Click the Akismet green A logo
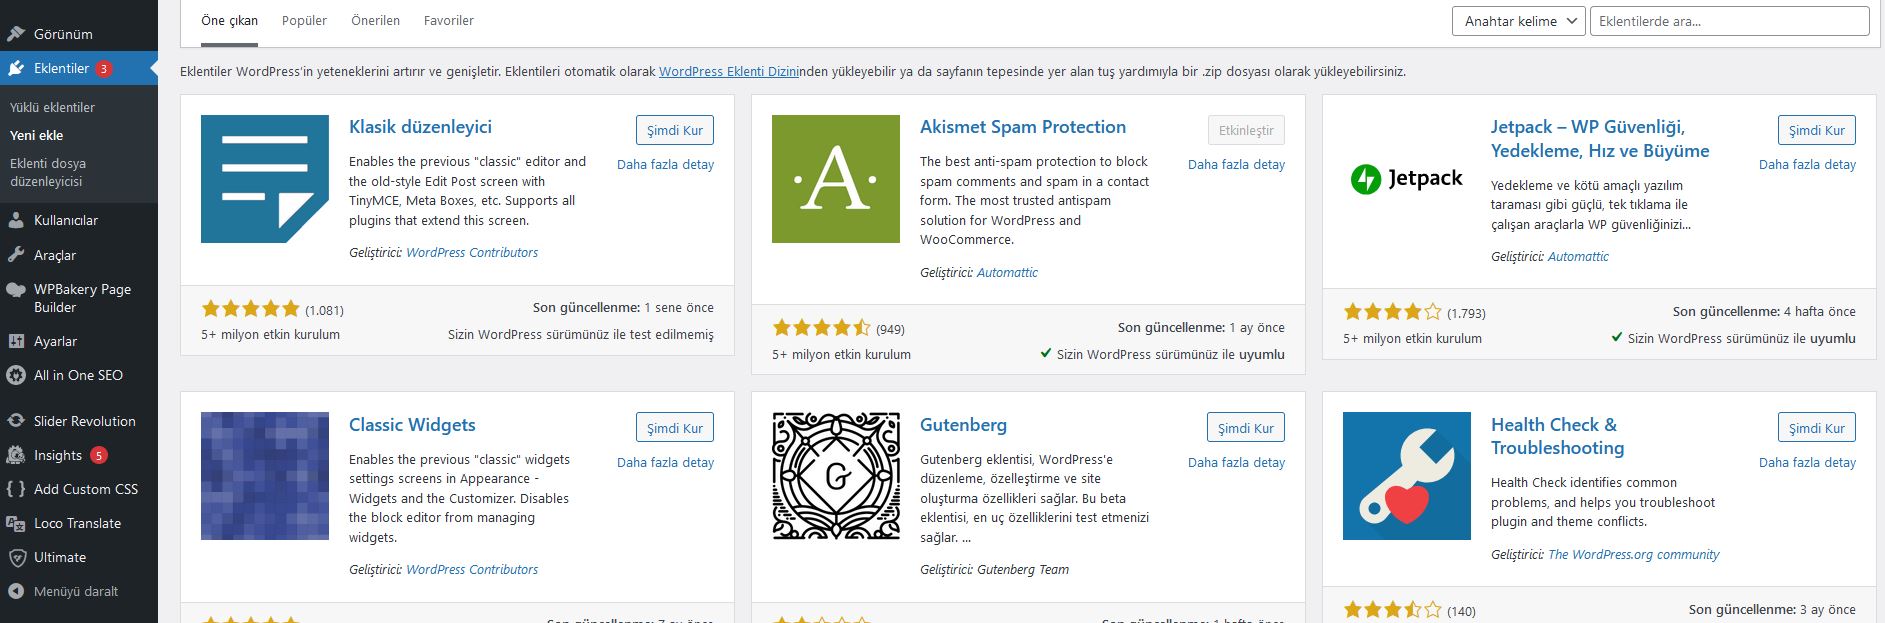This screenshot has width=1885, height=623. [x=836, y=179]
